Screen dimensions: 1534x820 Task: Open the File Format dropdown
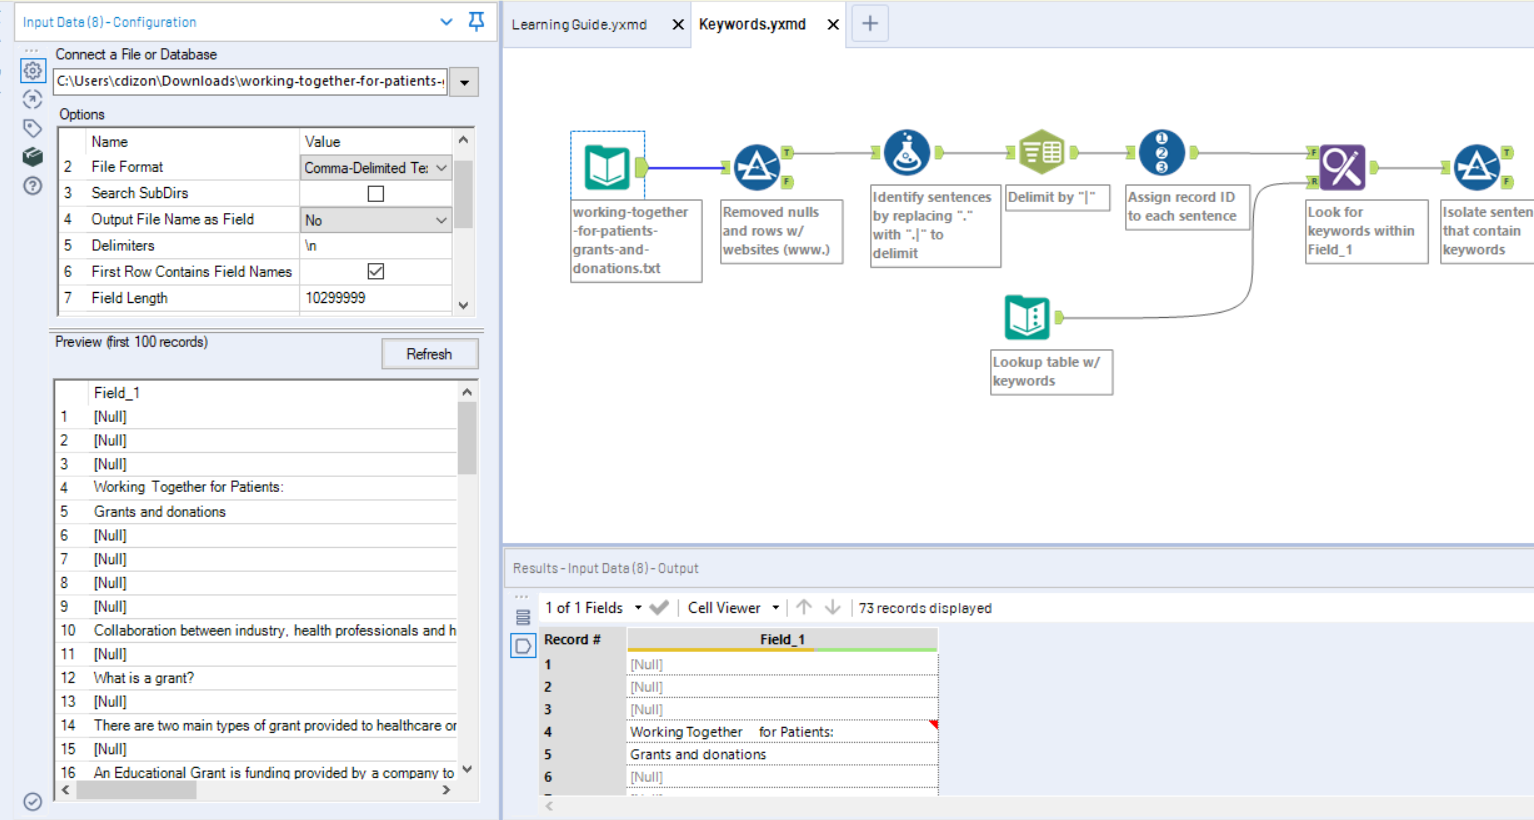coord(441,166)
